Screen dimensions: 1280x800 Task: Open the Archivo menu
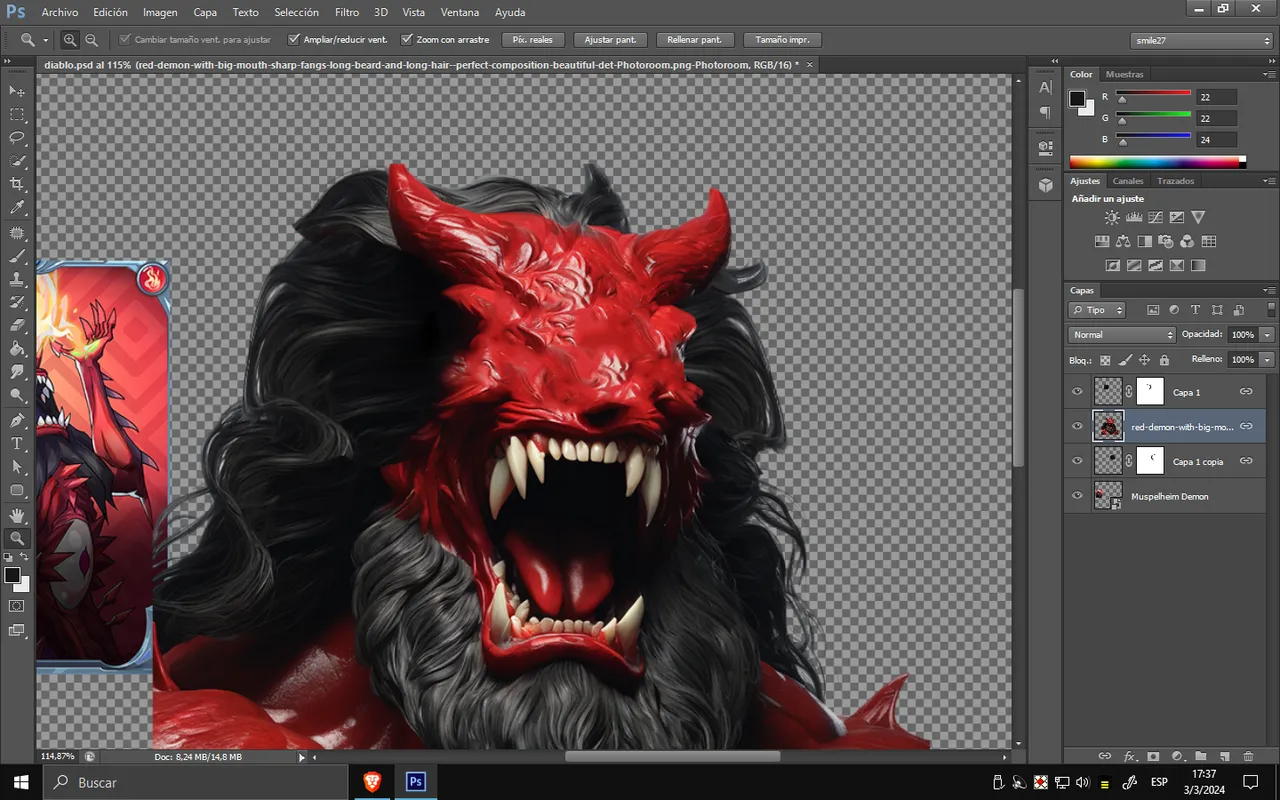[x=60, y=12]
